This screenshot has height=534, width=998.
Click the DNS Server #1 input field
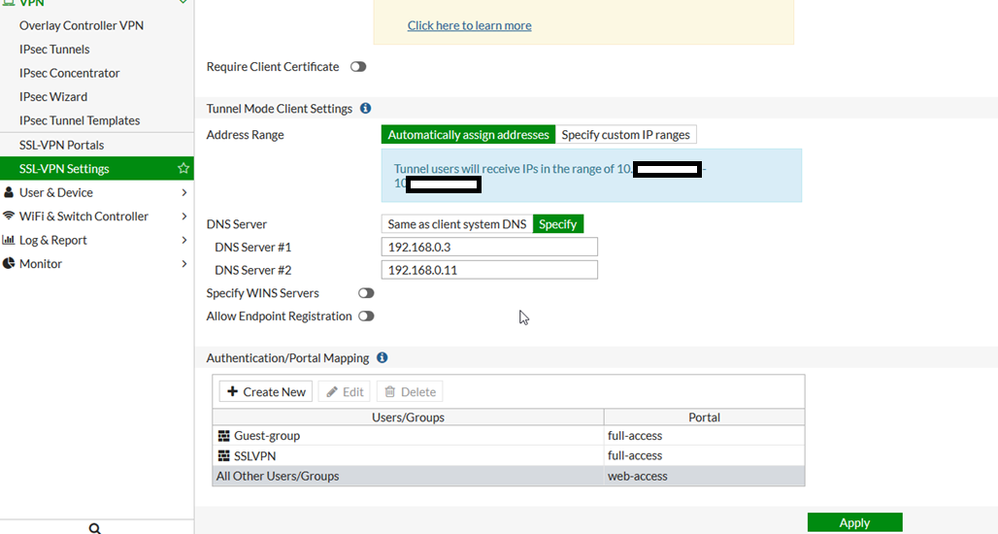pos(489,247)
